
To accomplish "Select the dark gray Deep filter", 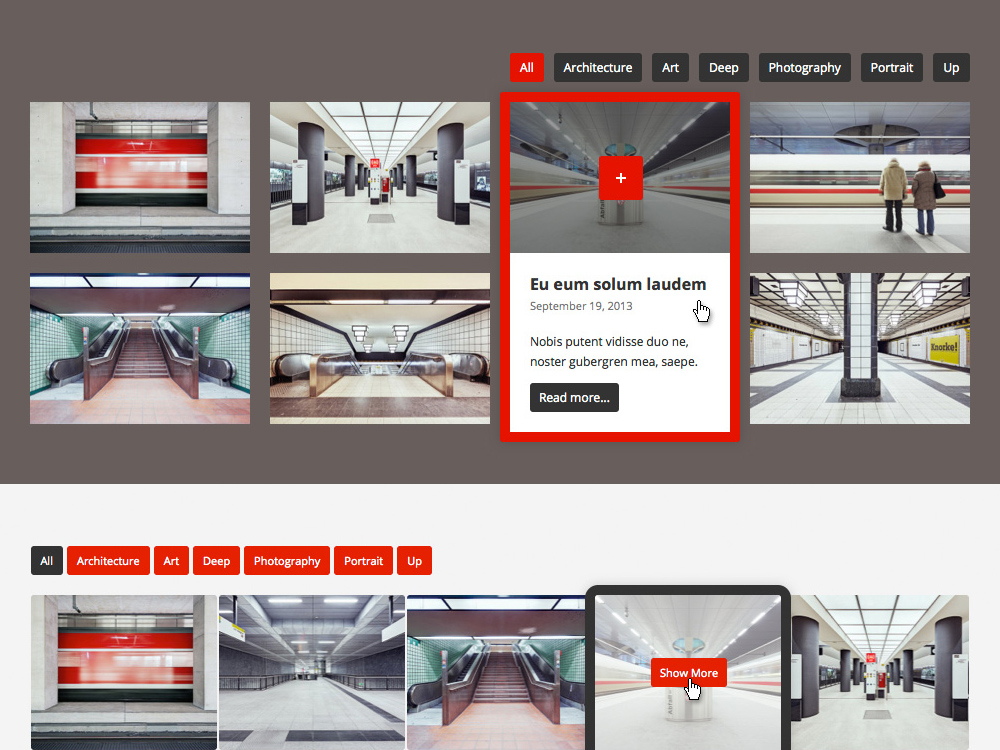I will click(x=723, y=68).
